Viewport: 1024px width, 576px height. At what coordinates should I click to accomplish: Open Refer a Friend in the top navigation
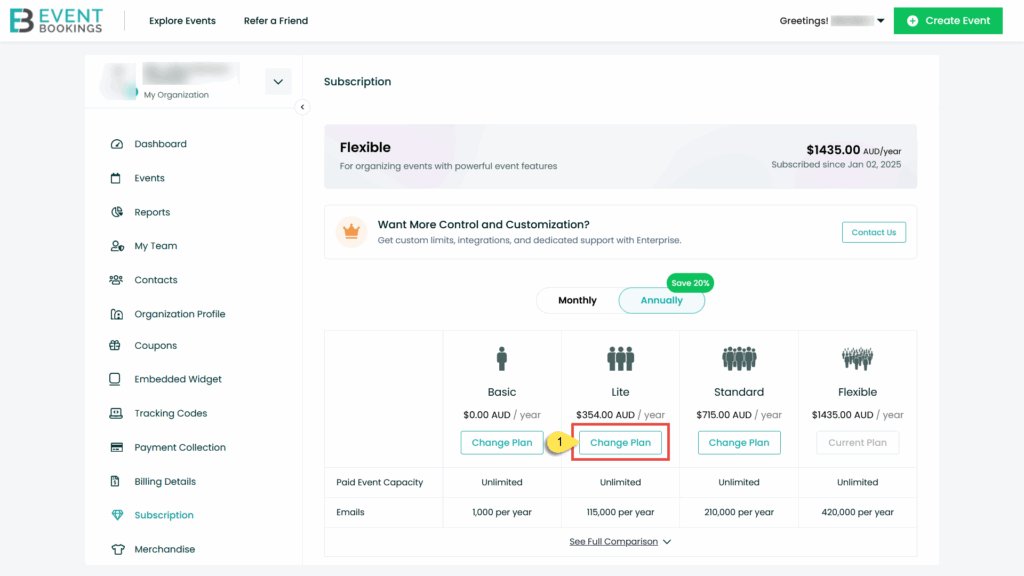[x=276, y=21]
